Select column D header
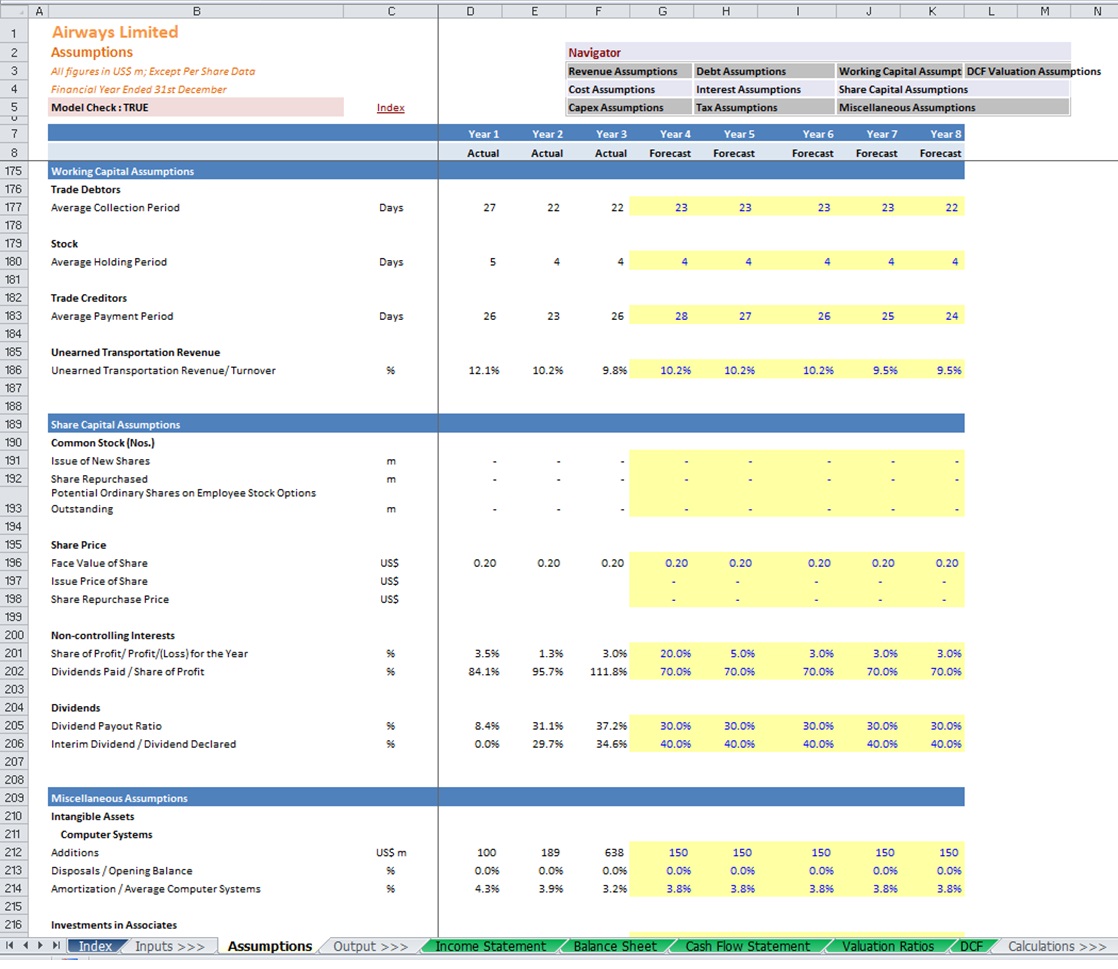 click(470, 11)
